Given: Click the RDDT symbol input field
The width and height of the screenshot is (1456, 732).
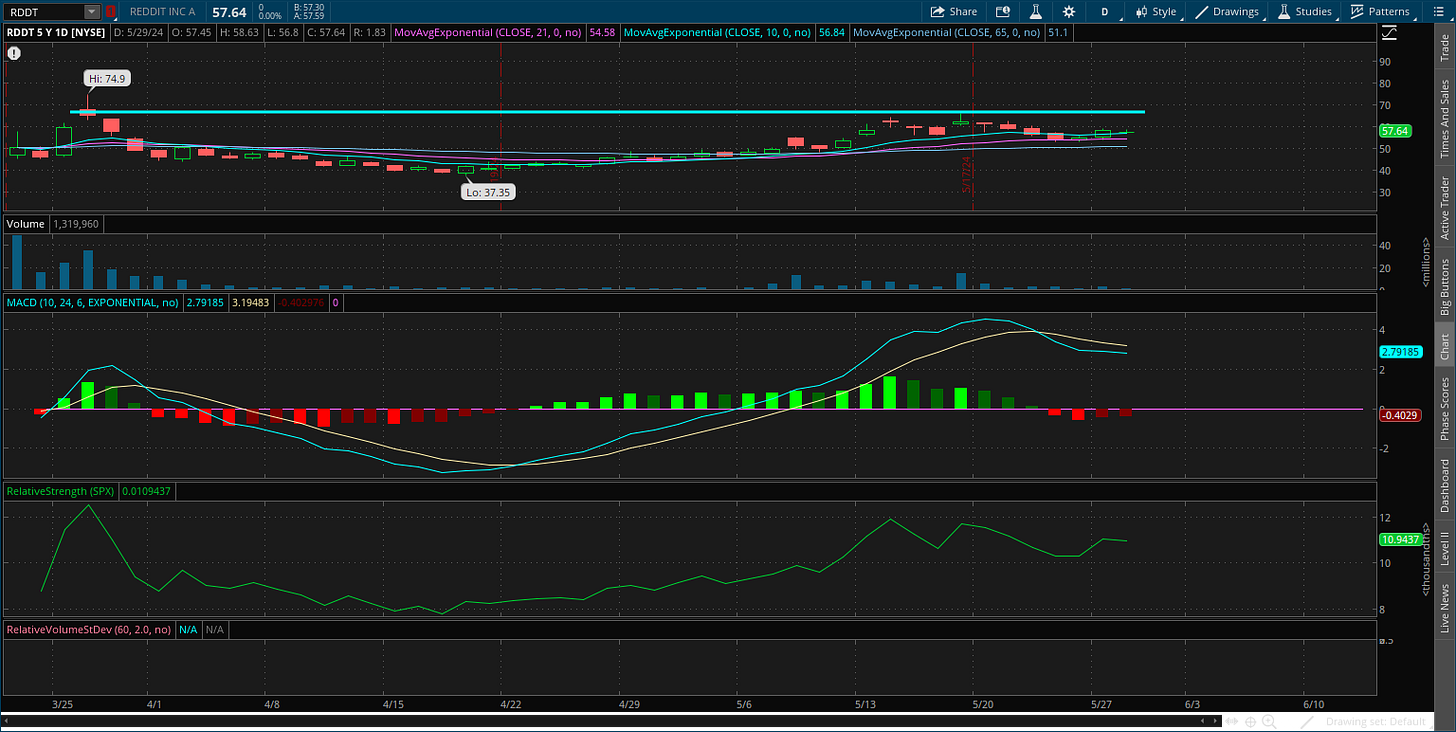Looking at the screenshot, I should [x=44, y=12].
